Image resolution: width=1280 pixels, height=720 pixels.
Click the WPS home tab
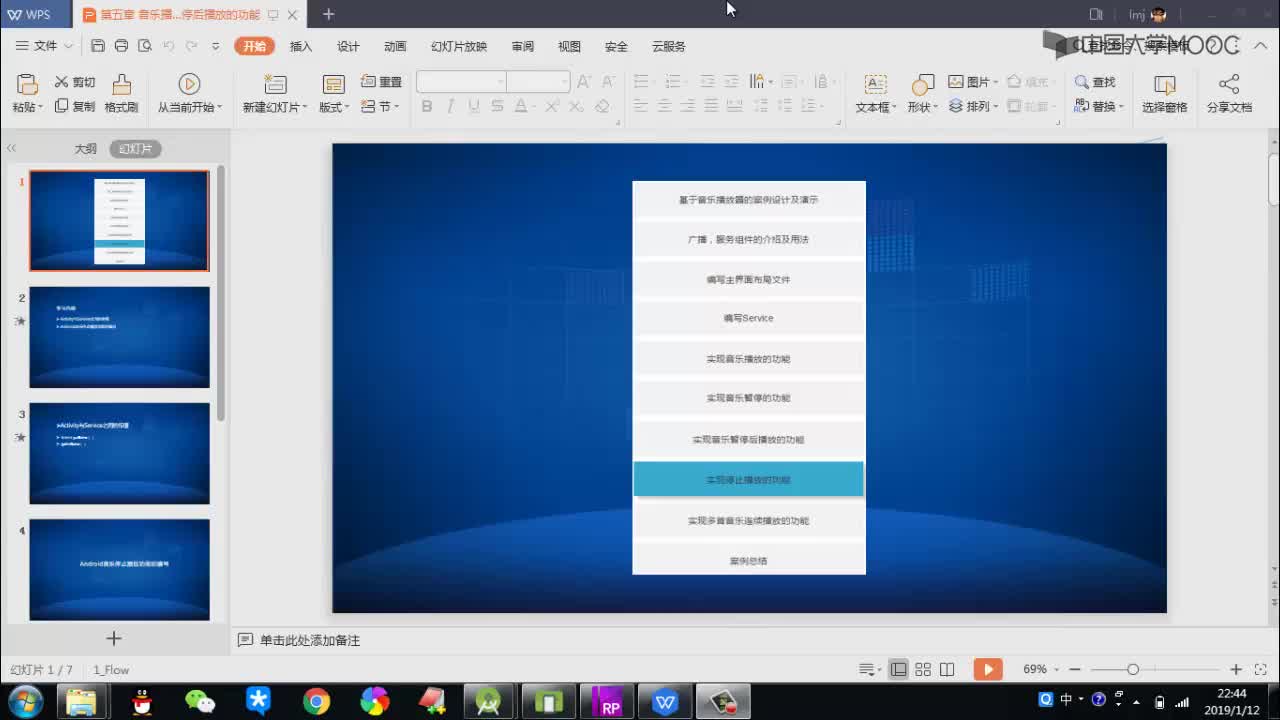coord(36,14)
